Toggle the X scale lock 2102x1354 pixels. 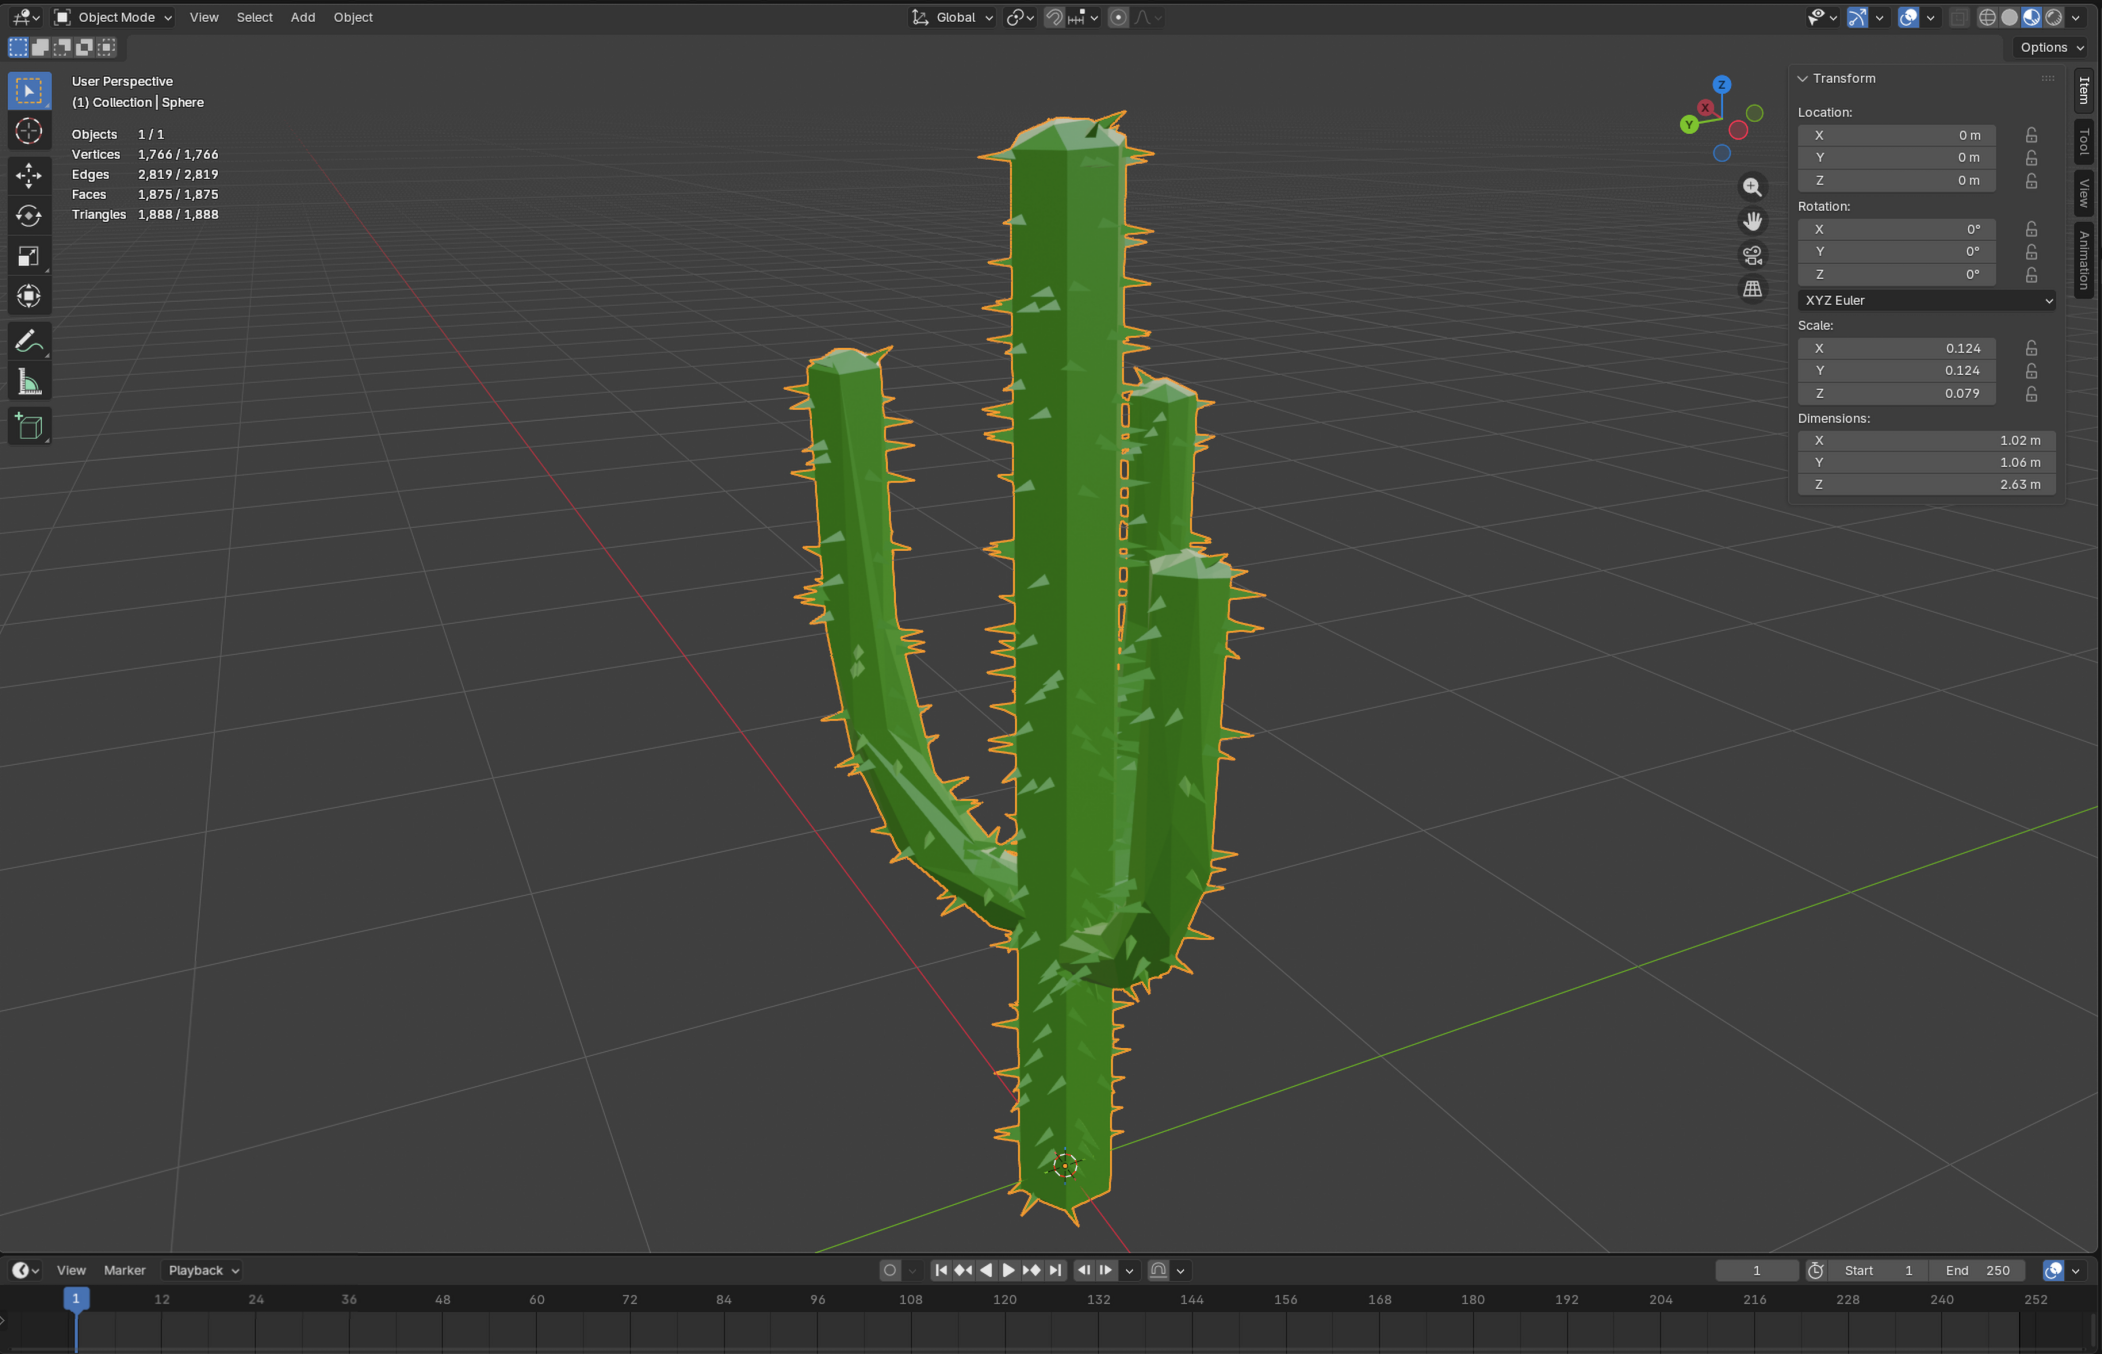point(2031,348)
